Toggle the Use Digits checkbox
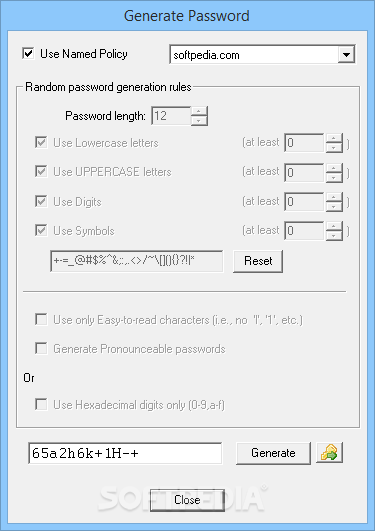375x531 pixels. [41, 201]
